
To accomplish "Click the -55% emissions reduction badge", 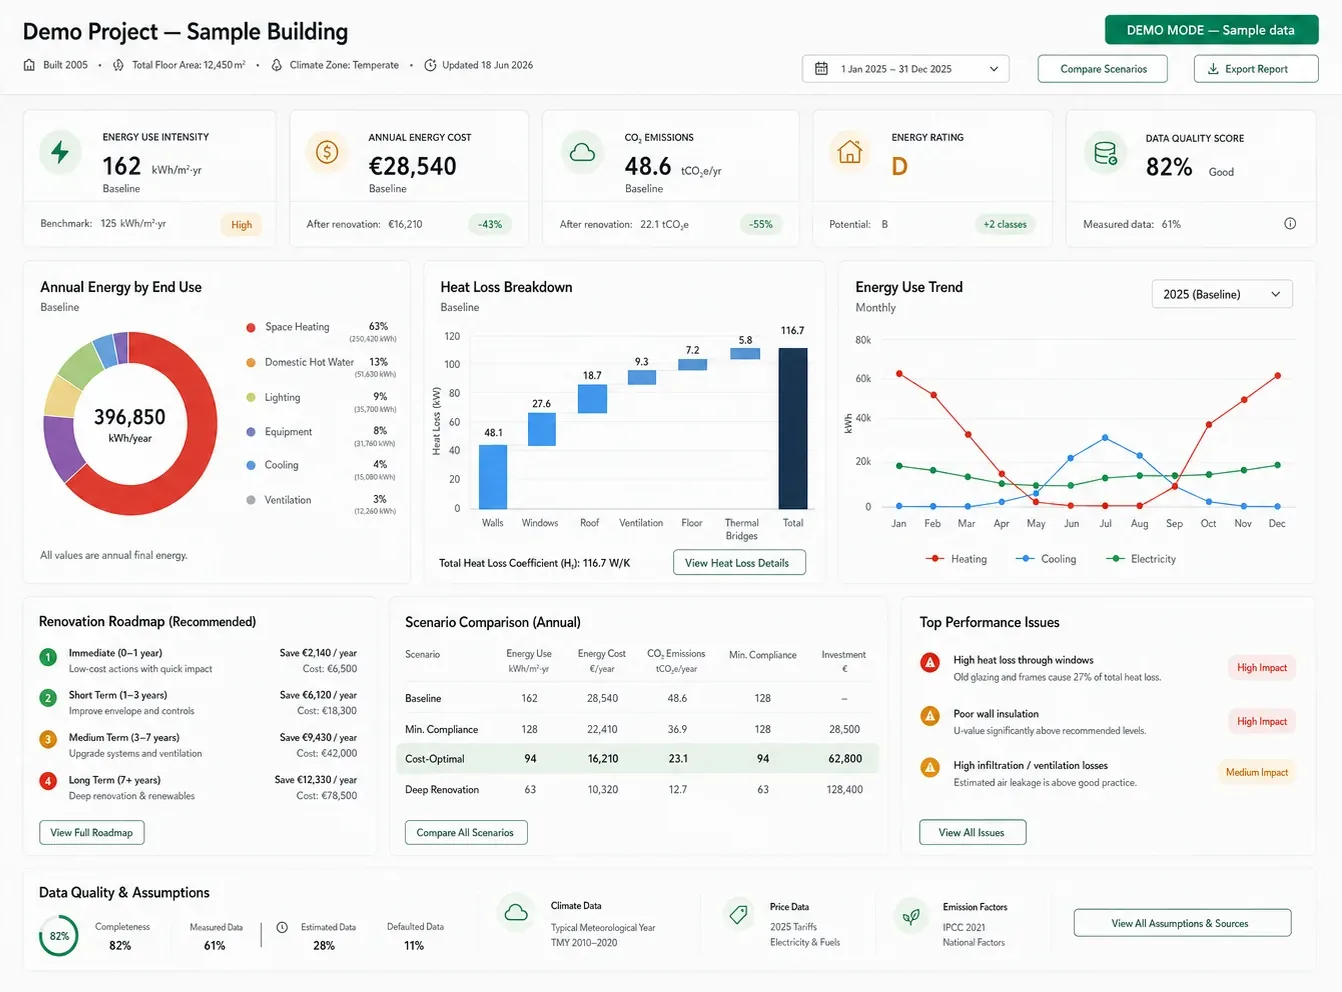I will (761, 225).
